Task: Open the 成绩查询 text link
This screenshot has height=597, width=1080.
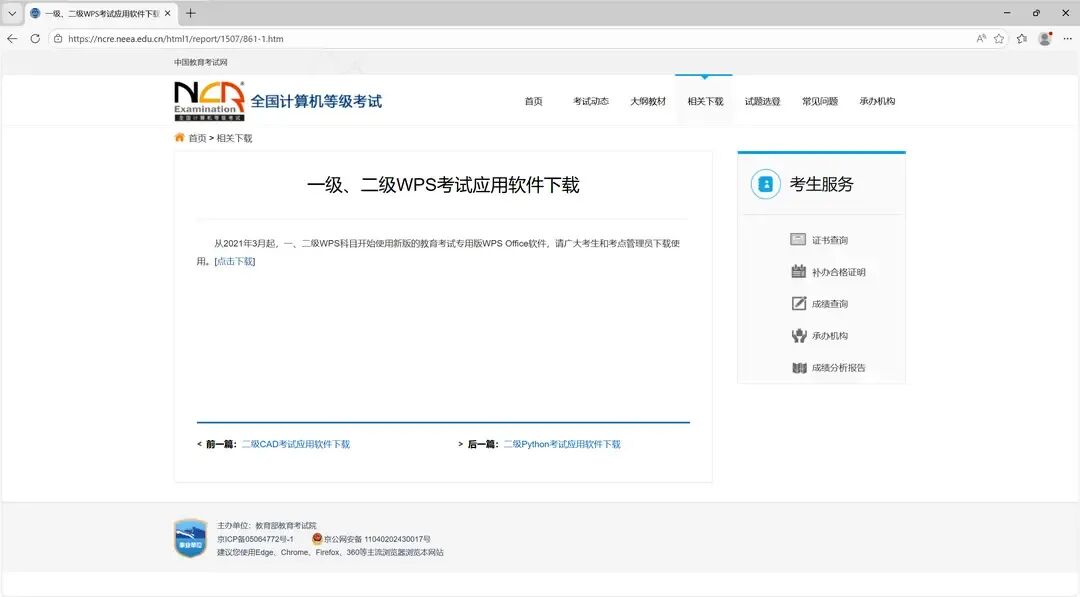Action: pyautogui.click(x=829, y=304)
